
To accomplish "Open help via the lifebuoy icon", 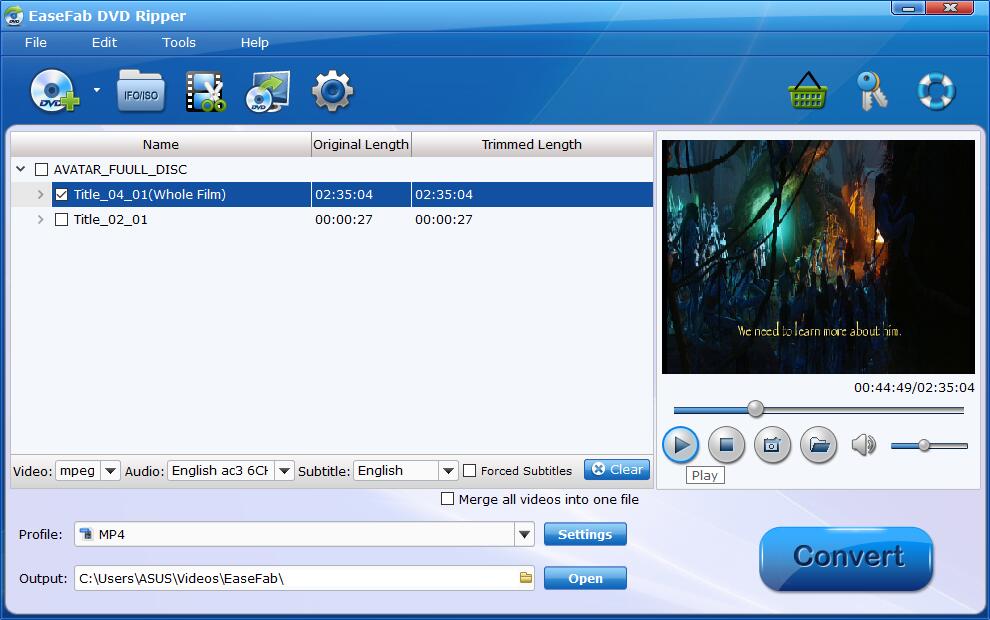I will click(x=936, y=92).
